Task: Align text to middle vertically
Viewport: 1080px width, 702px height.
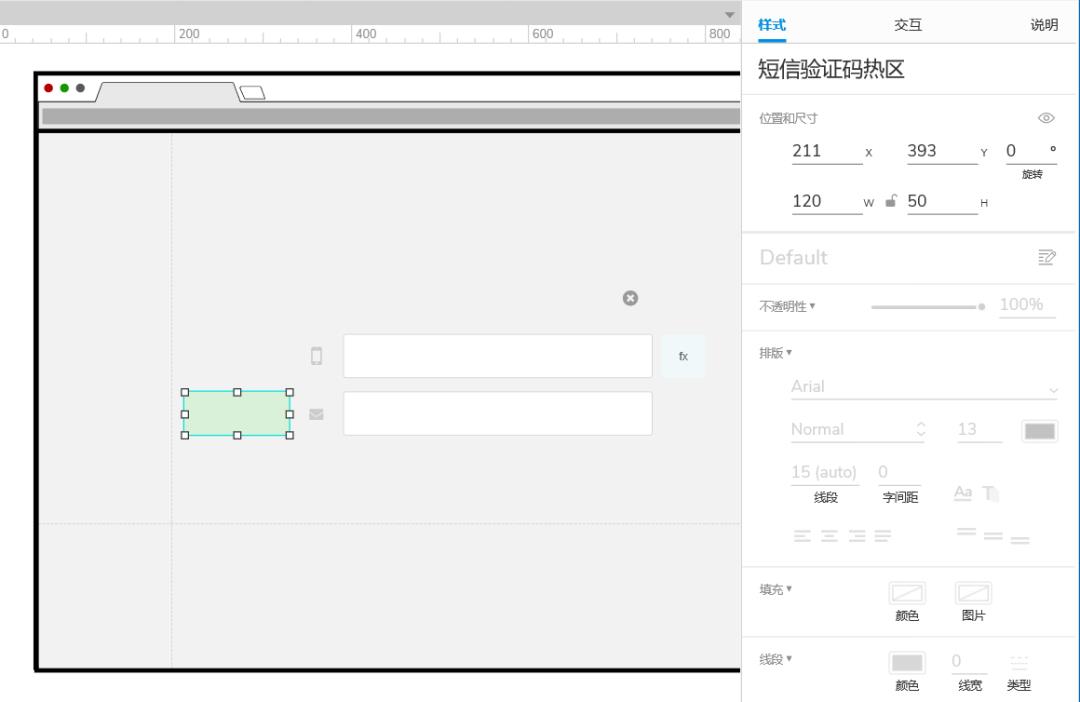Action: pos(993,535)
